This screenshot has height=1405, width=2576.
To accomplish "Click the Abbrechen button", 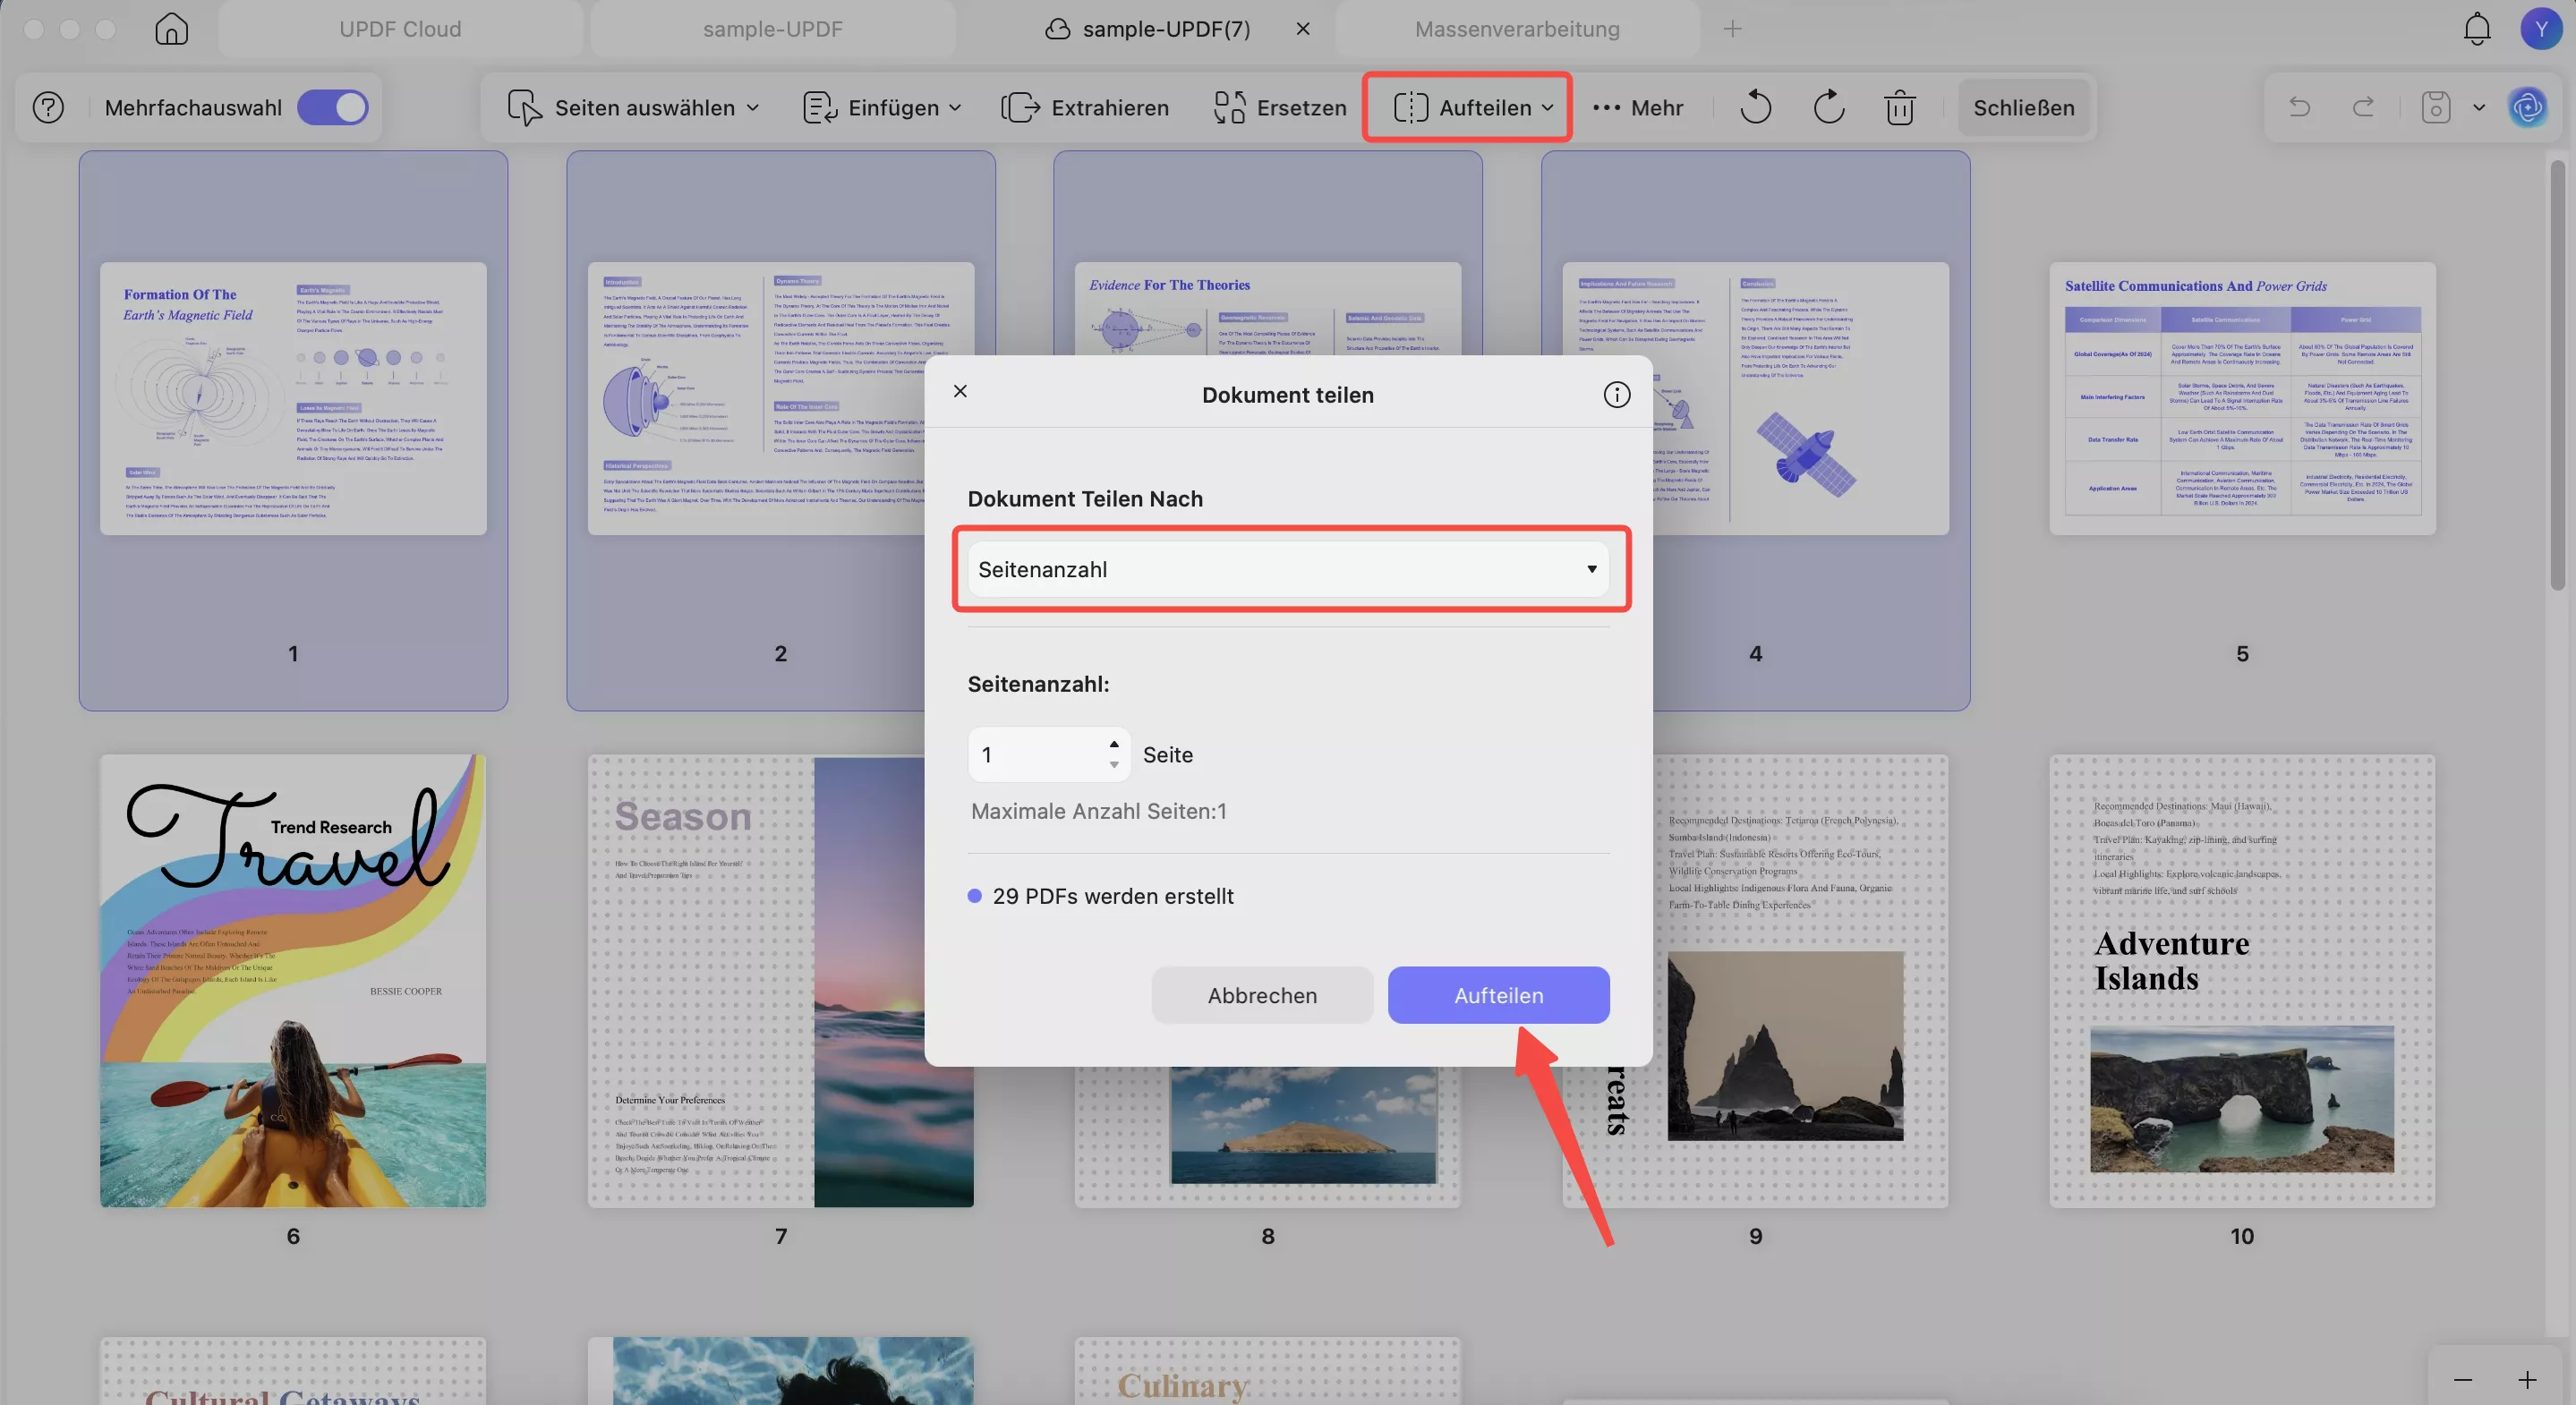I will click(x=1262, y=995).
